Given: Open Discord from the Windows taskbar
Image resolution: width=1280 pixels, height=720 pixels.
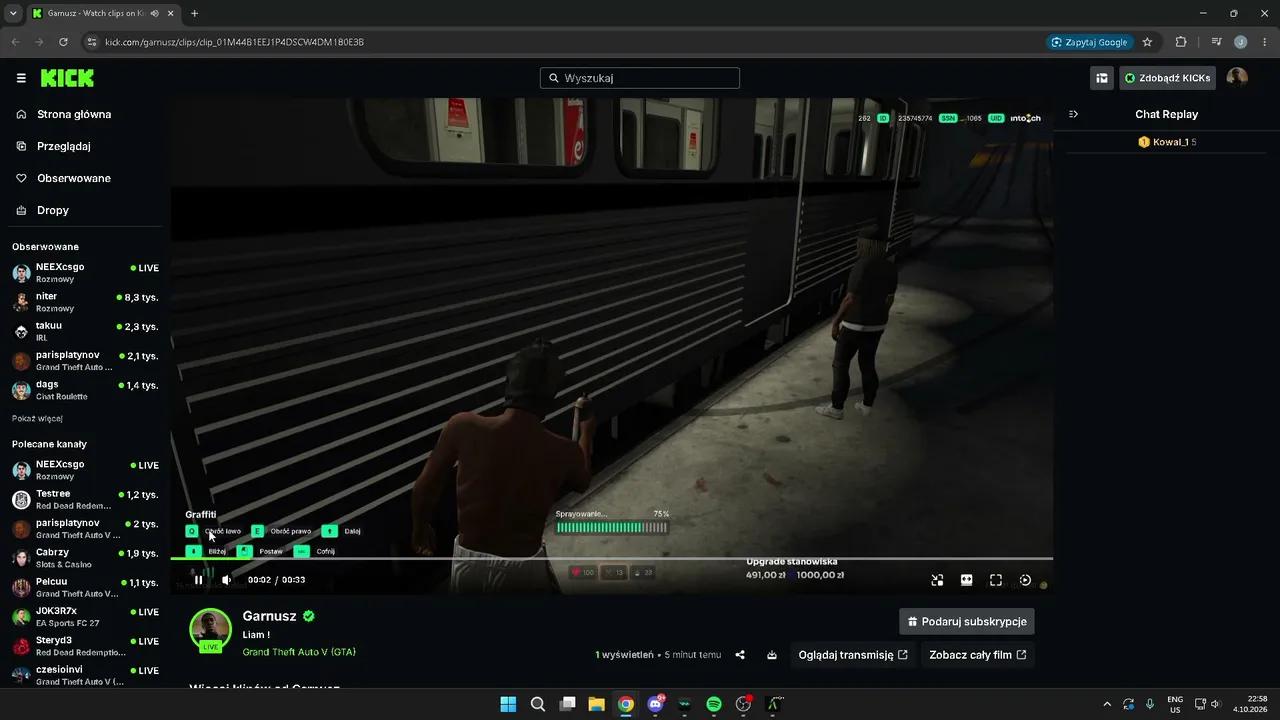Looking at the screenshot, I should point(655,704).
